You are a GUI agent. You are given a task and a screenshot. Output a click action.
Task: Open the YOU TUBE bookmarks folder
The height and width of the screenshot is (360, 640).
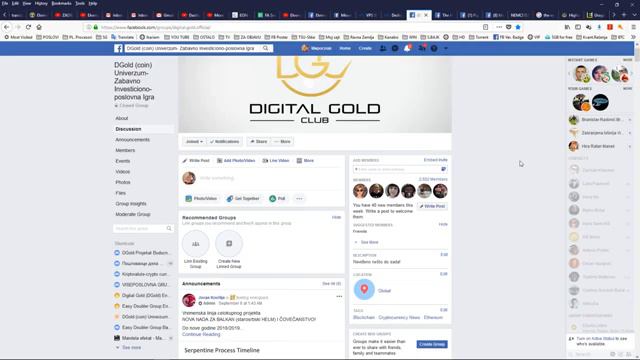pyautogui.click(x=176, y=37)
